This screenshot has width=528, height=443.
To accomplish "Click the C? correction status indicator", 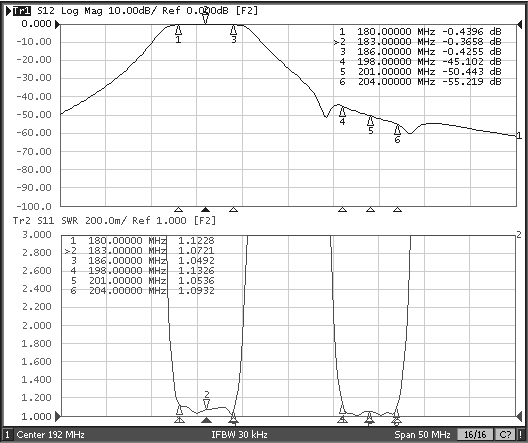I will coord(505,435).
